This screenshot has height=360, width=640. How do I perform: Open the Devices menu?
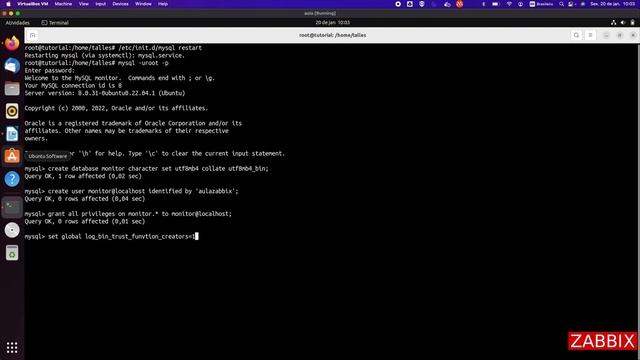coord(120,4)
